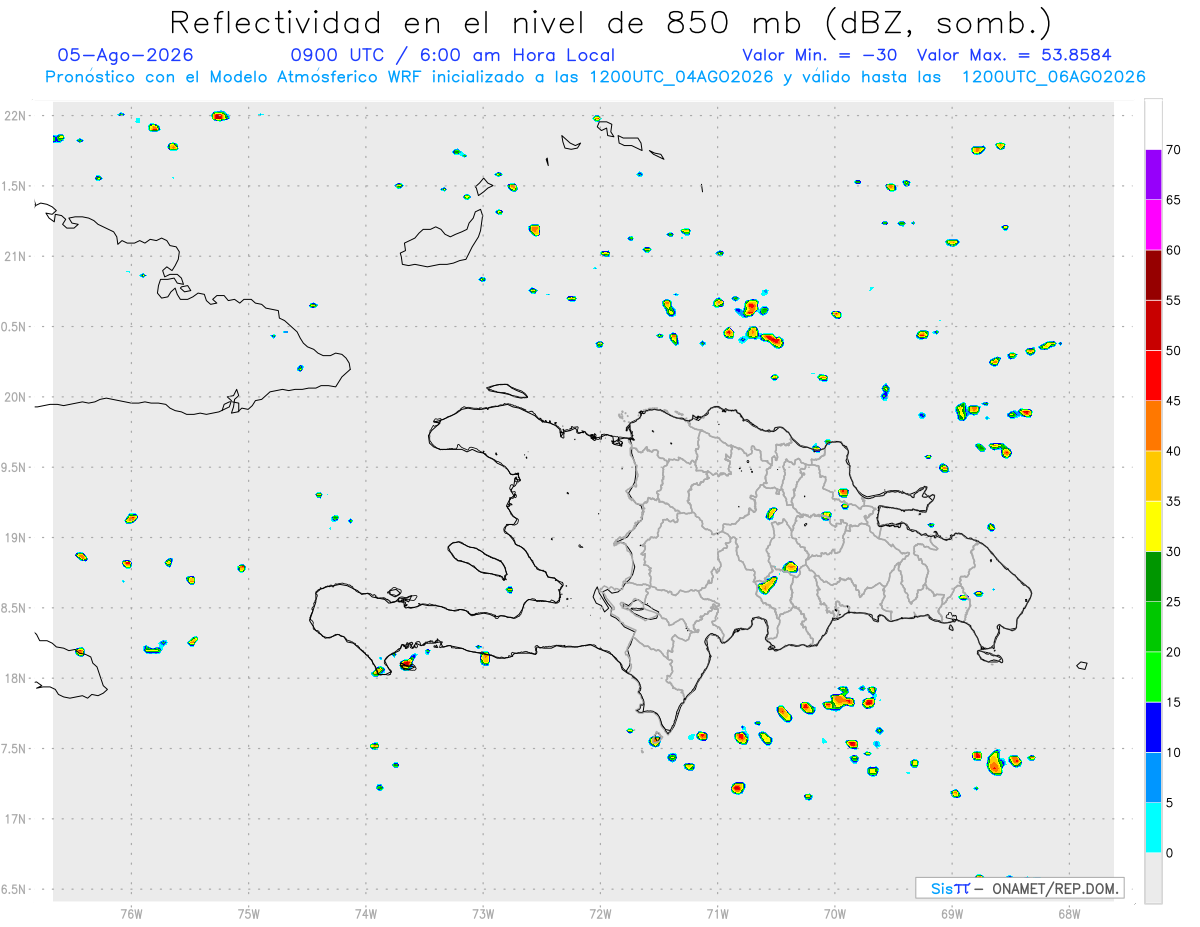Click the colorbar label '60'
This screenshot has height=927, width=1200.
[x=1173, y=250]
